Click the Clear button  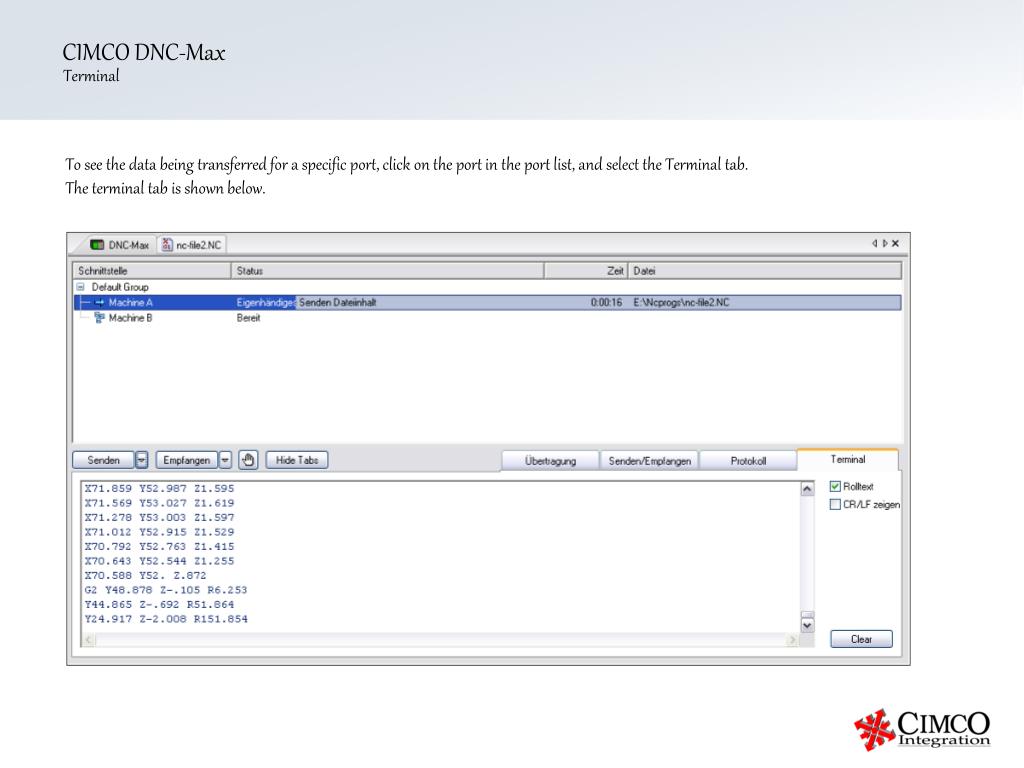pos(861,639)
